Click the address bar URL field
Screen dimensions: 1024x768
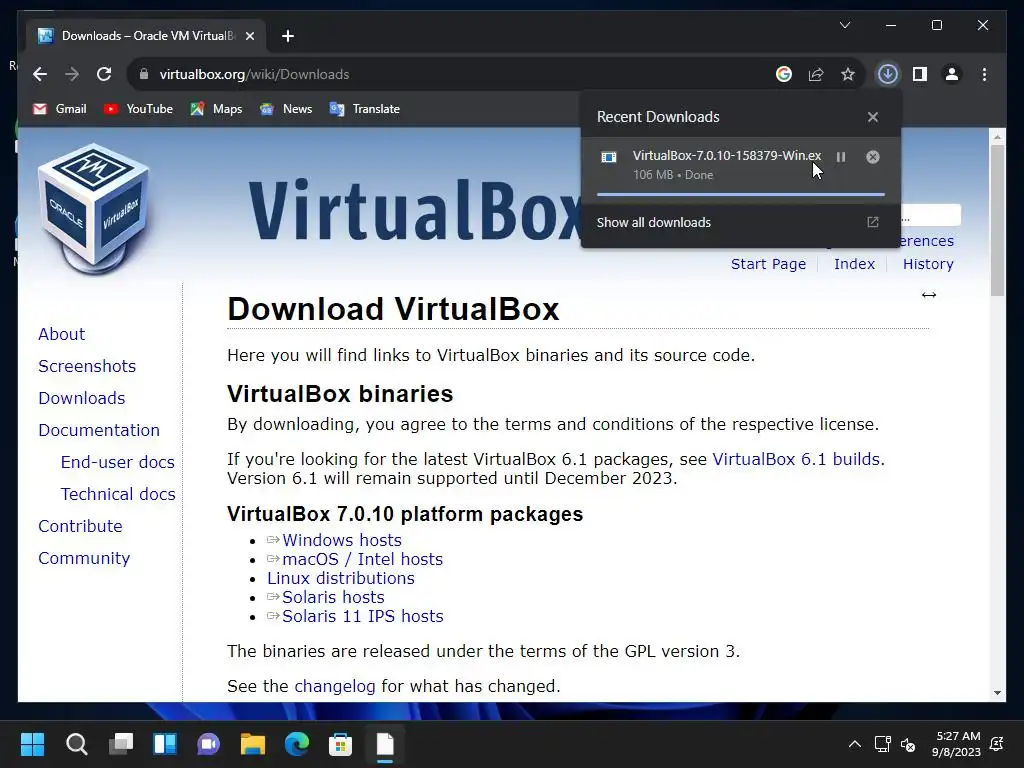coord(457,74)
